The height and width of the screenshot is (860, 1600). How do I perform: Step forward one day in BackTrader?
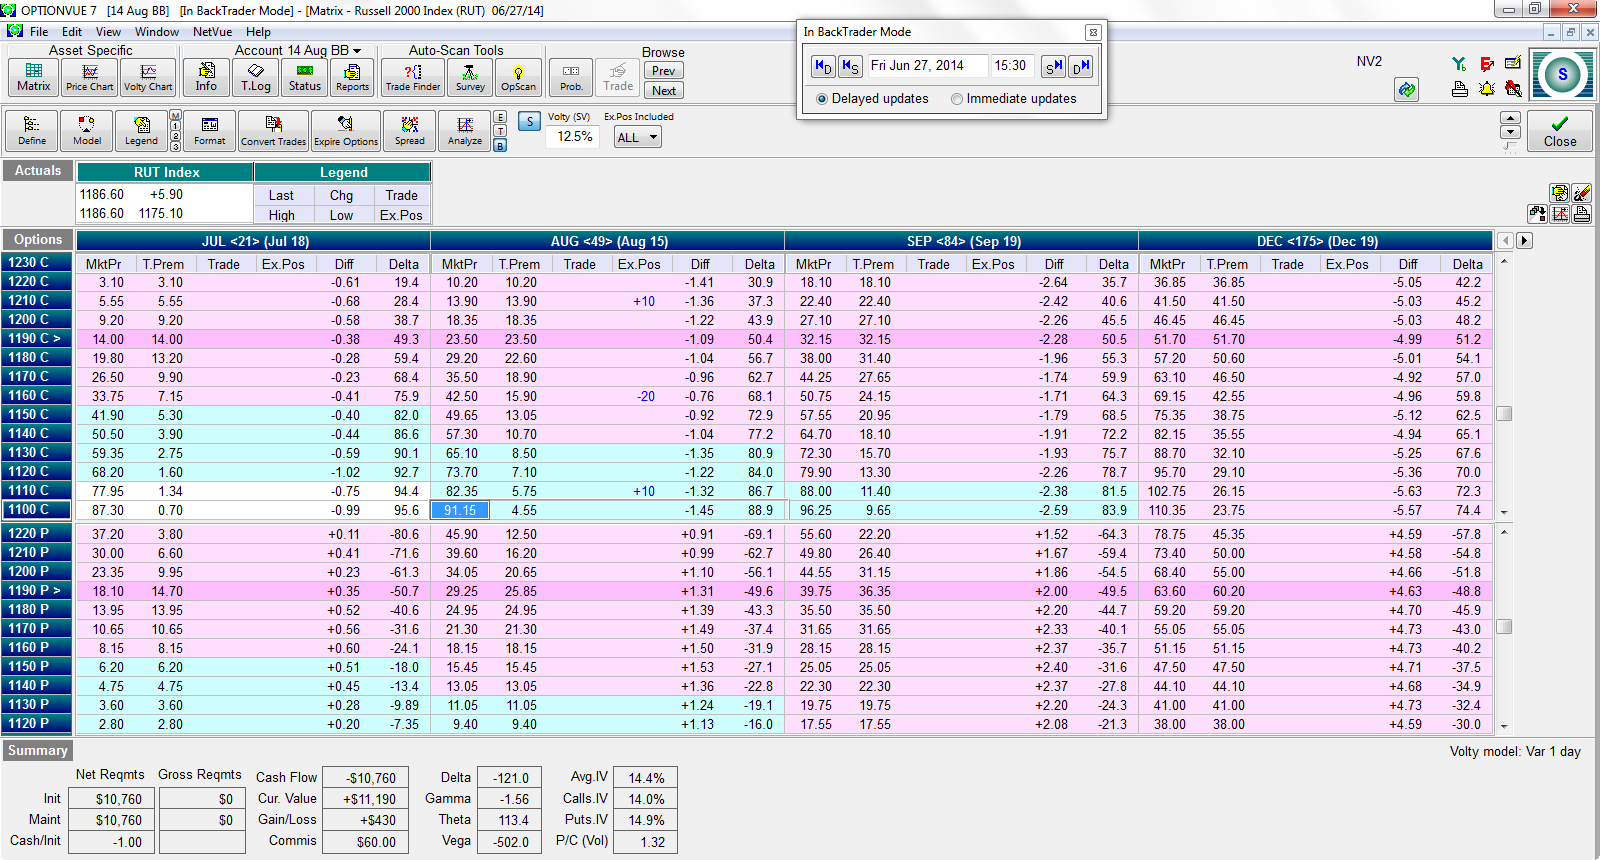point(1081,66)
